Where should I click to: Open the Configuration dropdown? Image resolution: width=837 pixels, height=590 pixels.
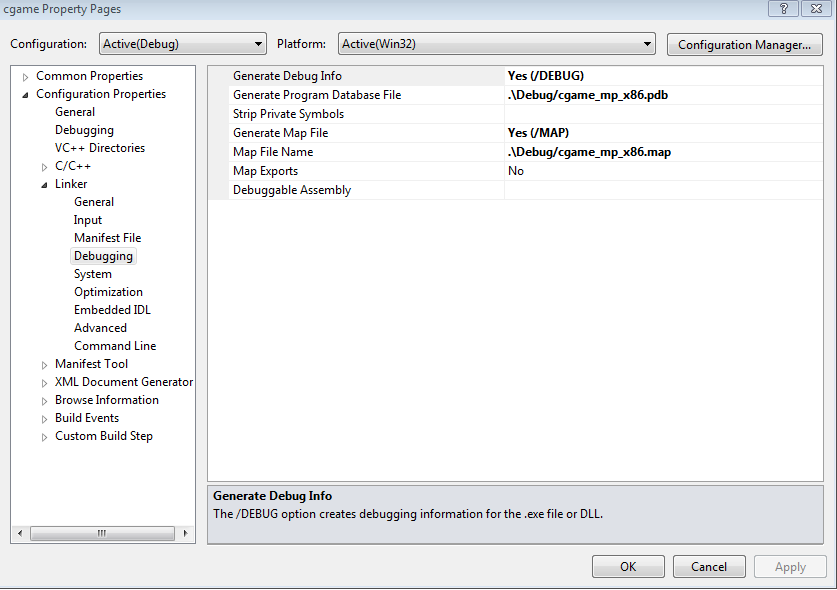click(182, 44)
